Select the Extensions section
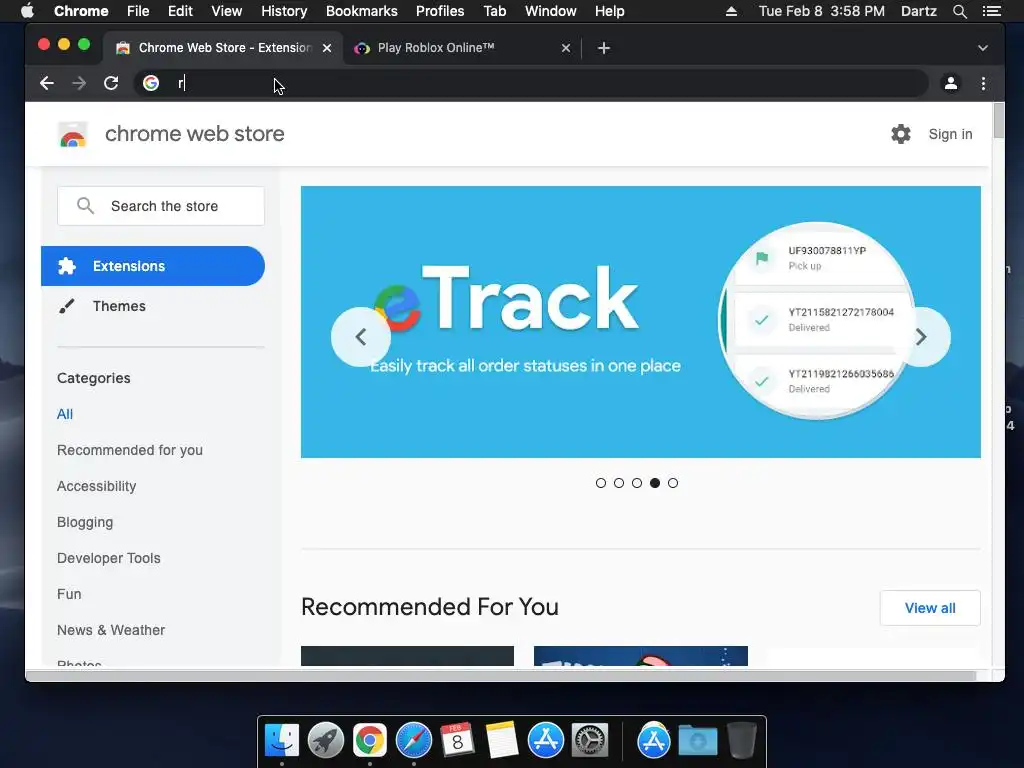 tap(153, 266)
